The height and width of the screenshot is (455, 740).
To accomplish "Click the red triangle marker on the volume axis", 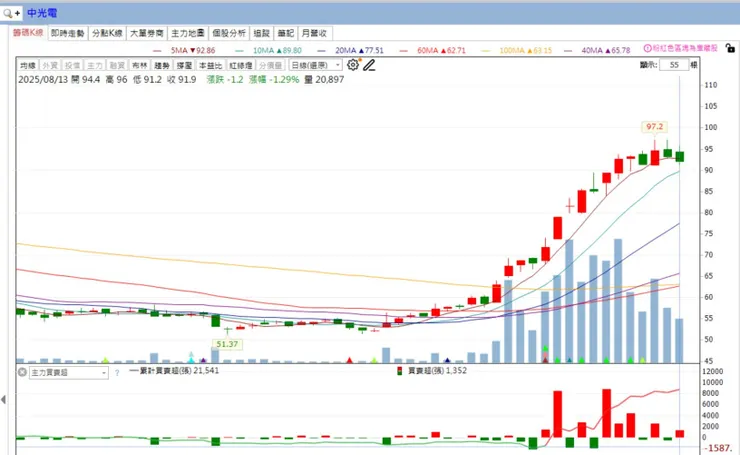I will [x=349, y=360].
